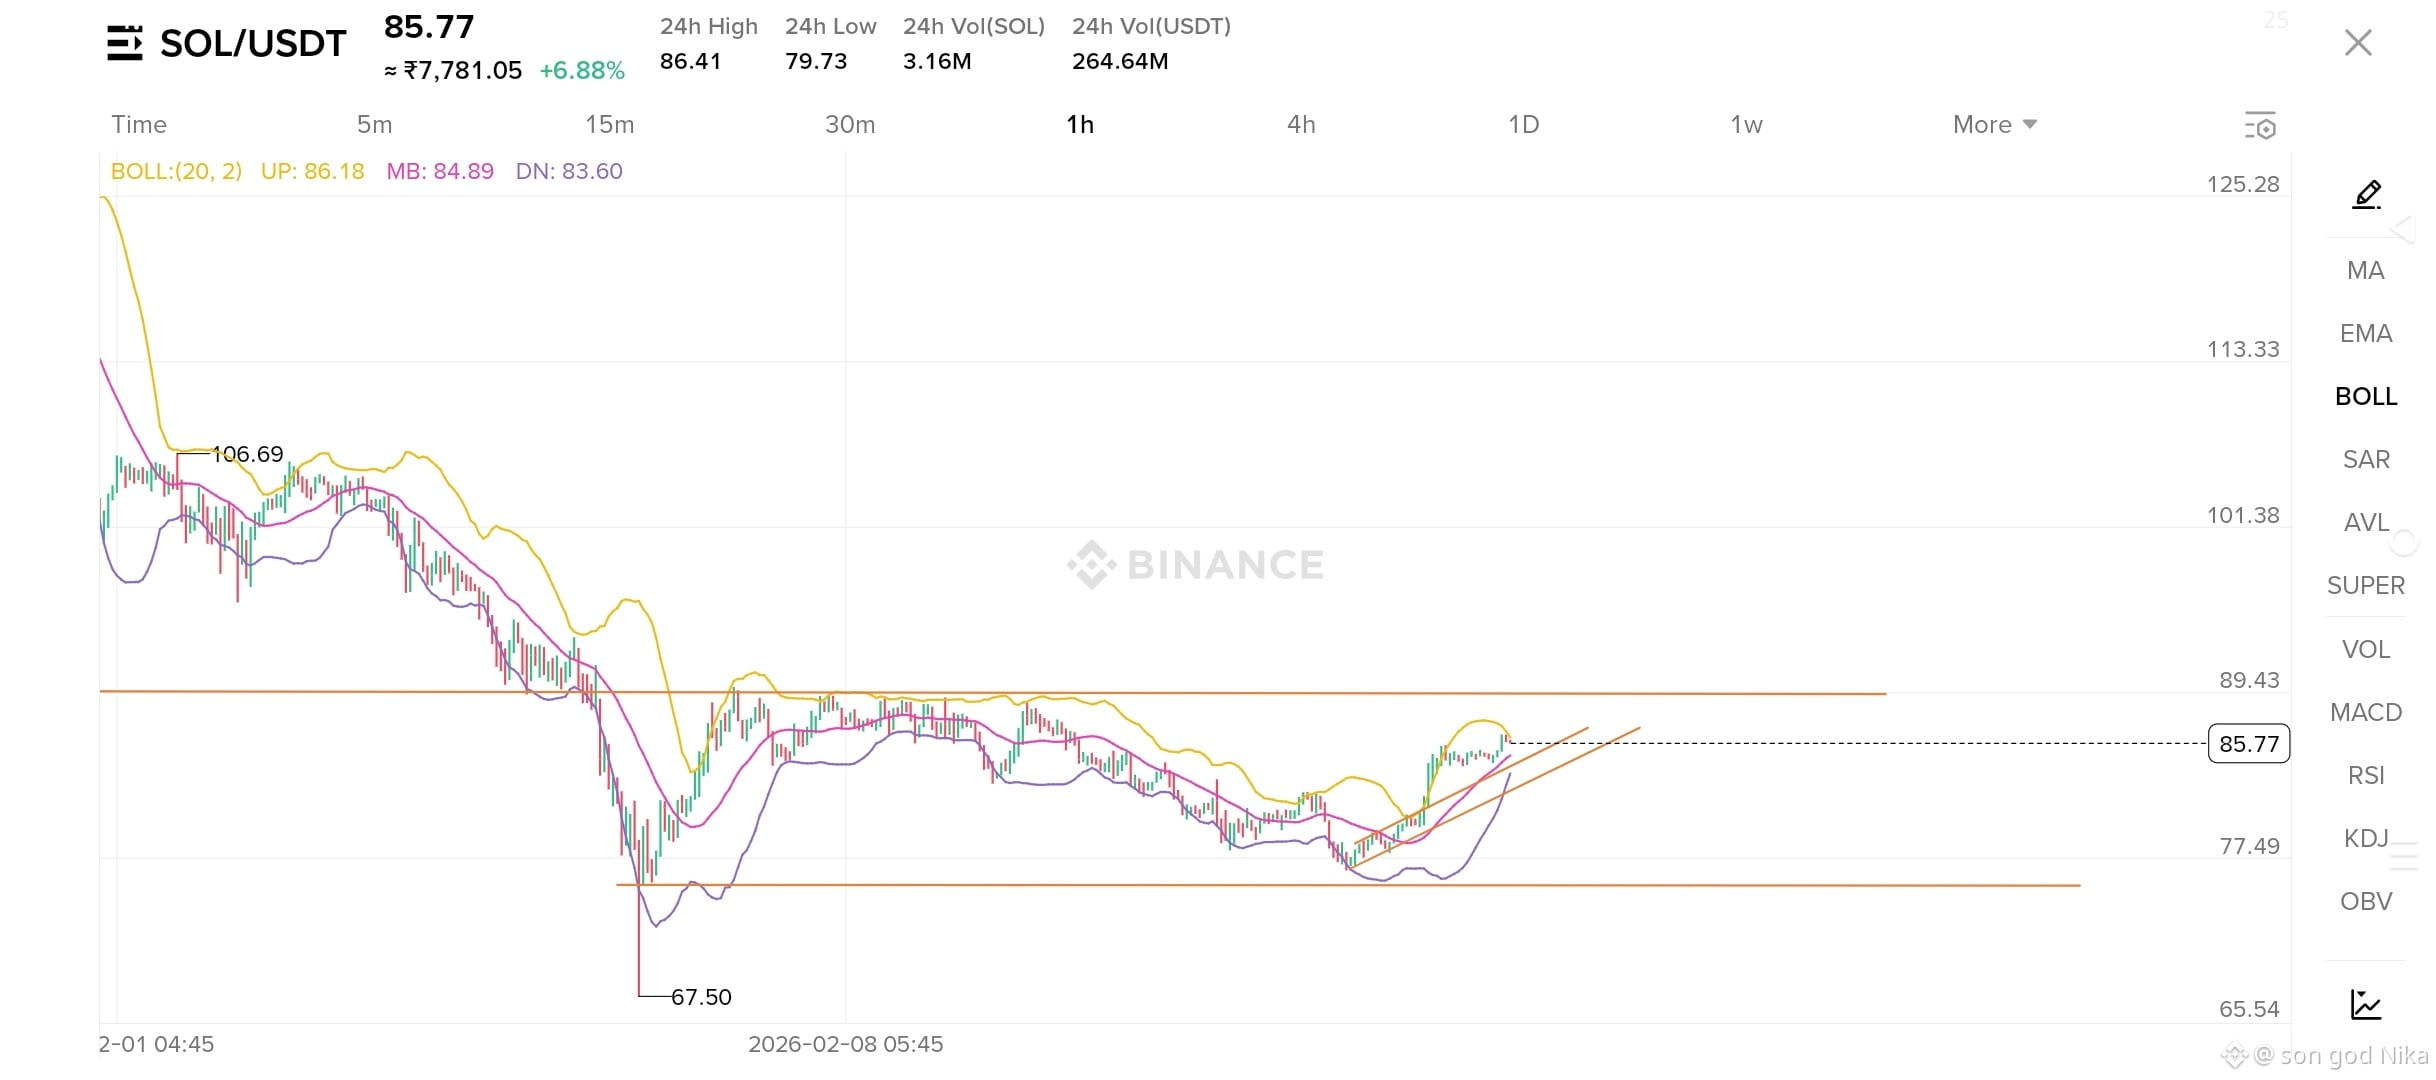Select the 15m timeframe tab
This screenshot has height=1080, width=2436.
pos(609,125)
